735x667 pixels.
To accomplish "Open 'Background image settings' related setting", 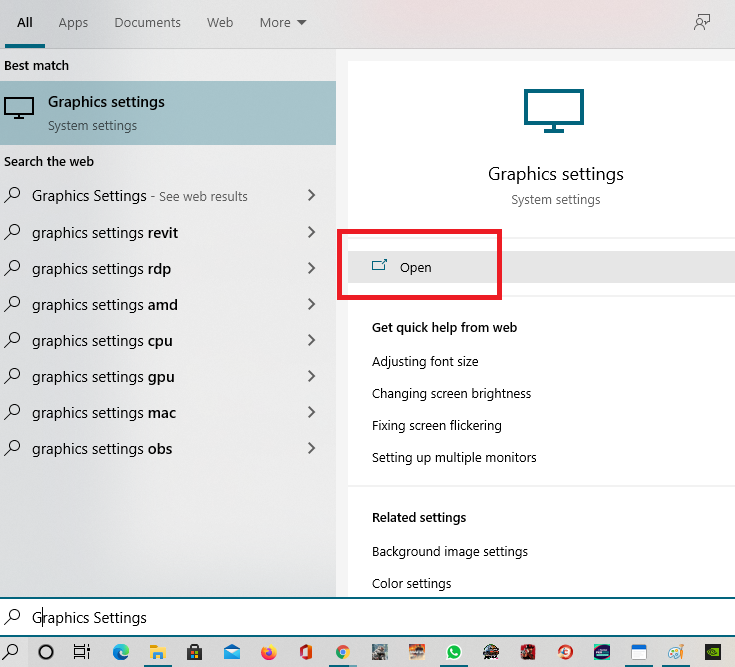I will click(x=450, y=551).
